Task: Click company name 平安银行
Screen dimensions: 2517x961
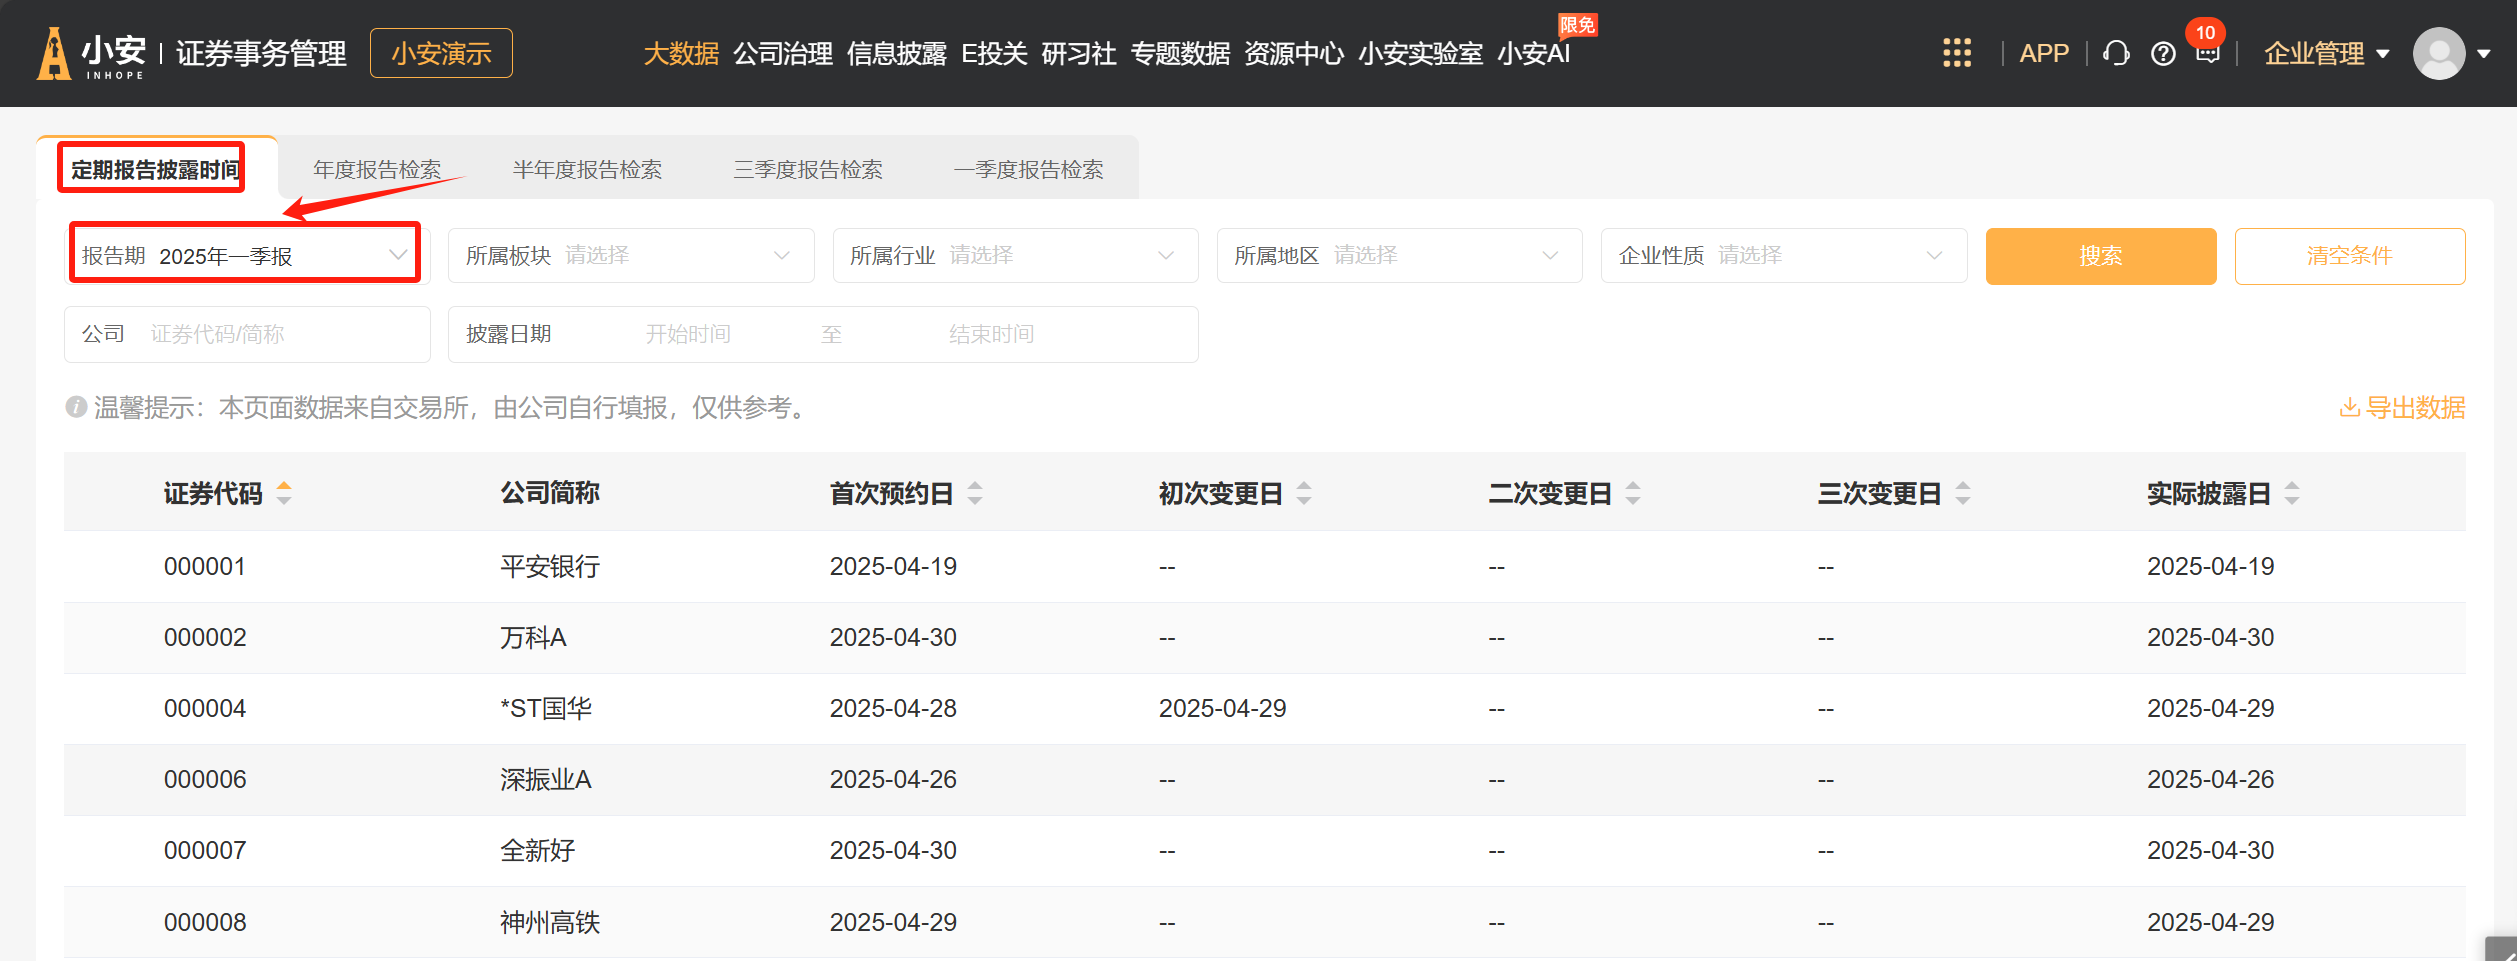Action: point(550,567)
